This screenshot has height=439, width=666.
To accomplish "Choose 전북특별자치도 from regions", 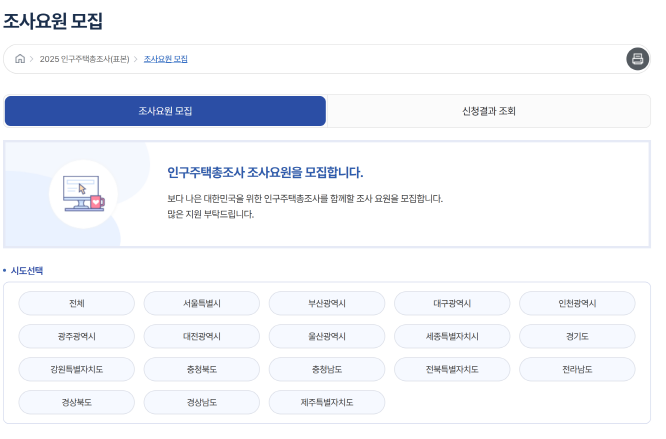I will click(x=452, y=369).
